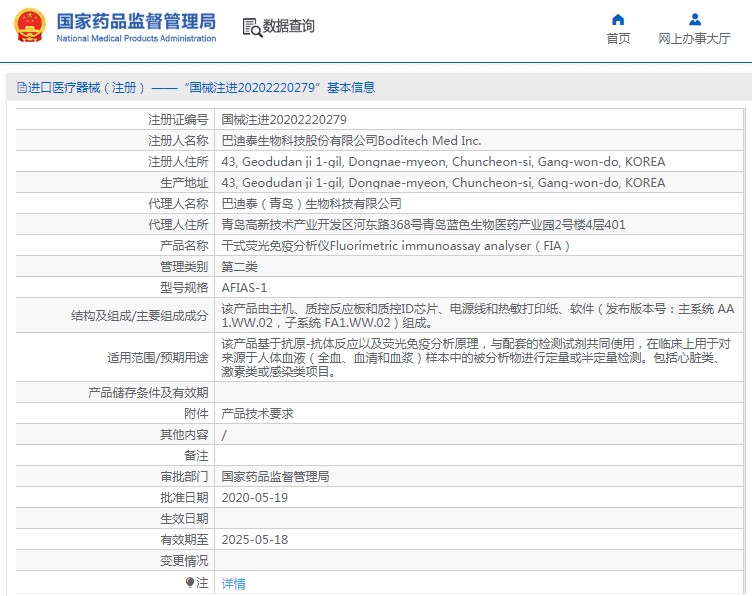This screenshot has width=752, height=596.
Task: Click the 注册人名称 row label
Action: [x=178, y=140]
